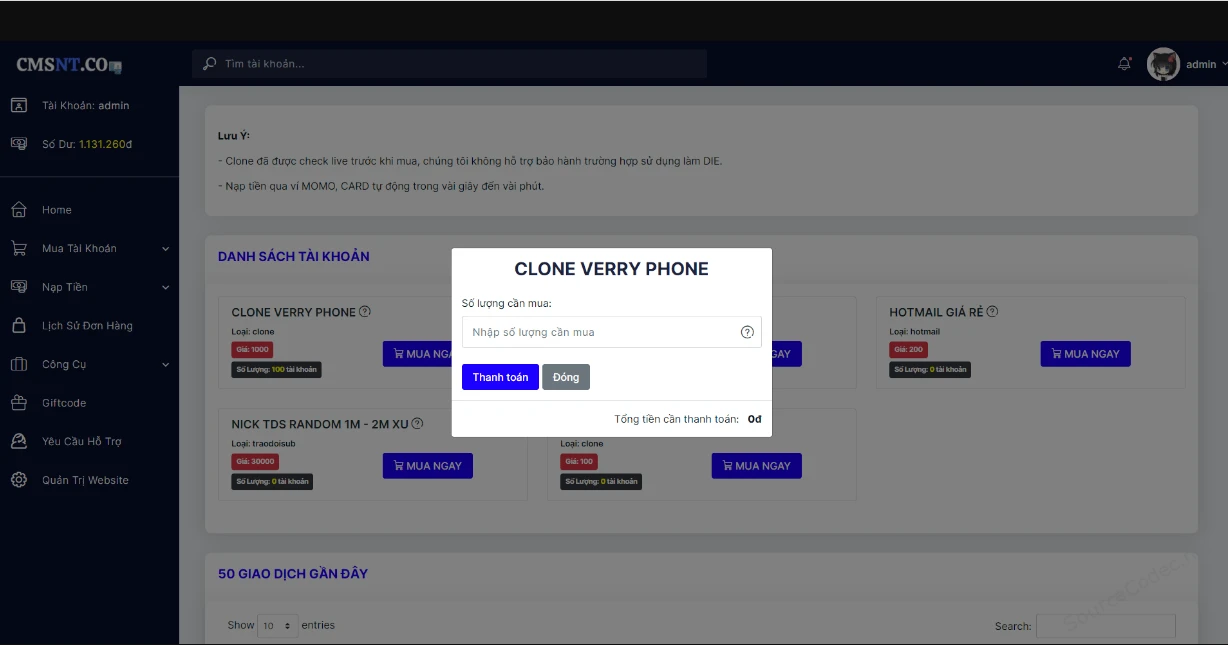
Task: Click the Quản Trị Website gear icon
Action: 18,480
